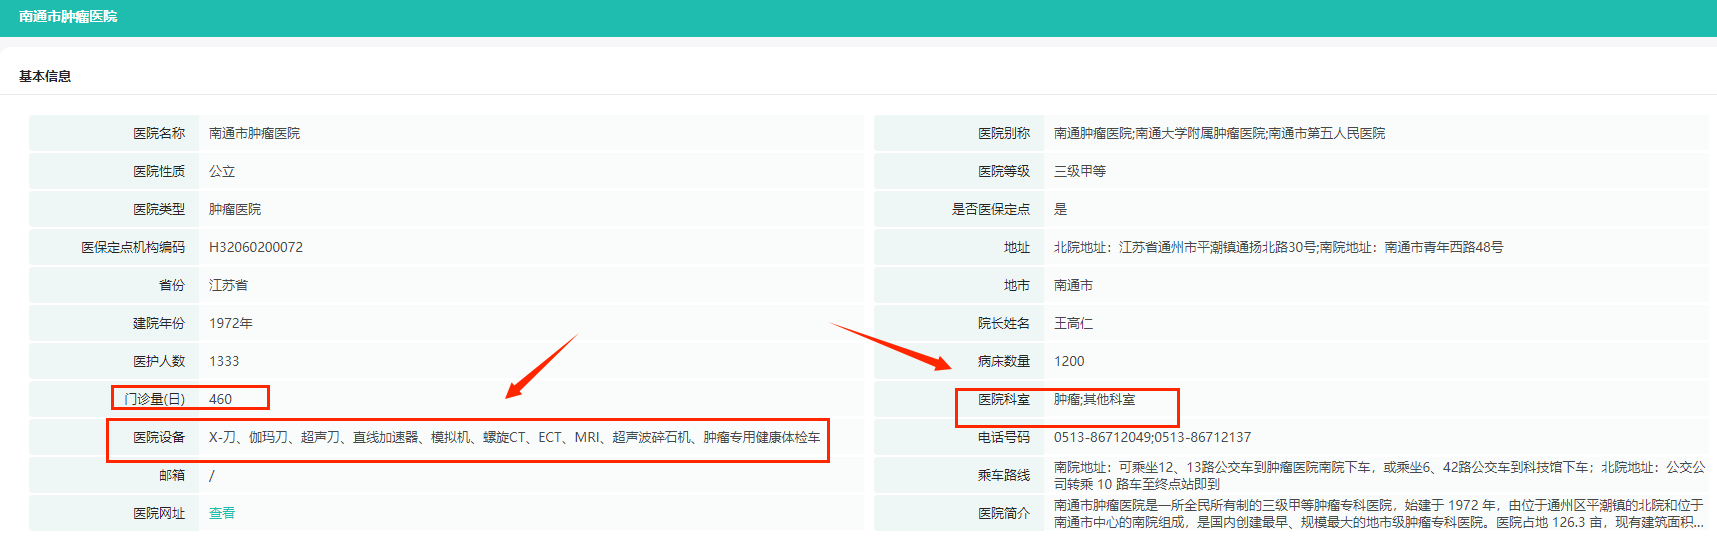1717x546 pixels.
Task: Select the 南通市 city value
Action: 1073,285
